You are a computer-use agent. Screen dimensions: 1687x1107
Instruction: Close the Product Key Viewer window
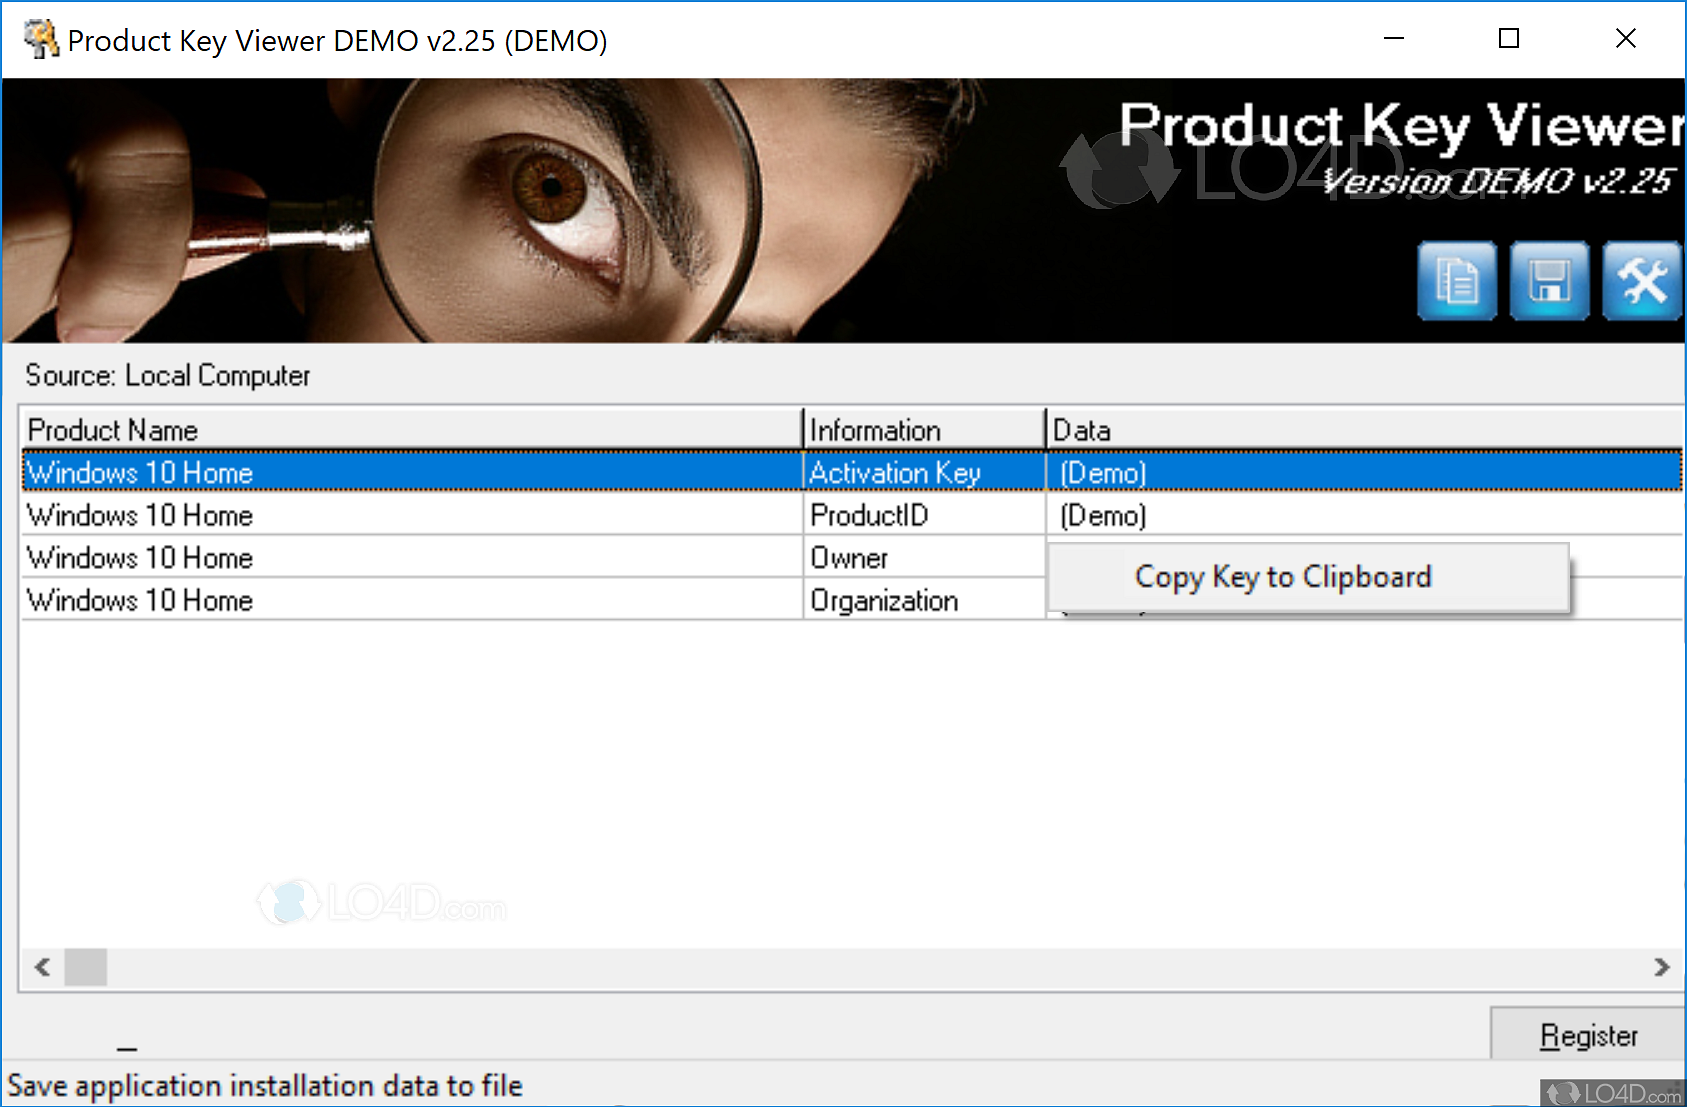click(x=1626, y=39)
